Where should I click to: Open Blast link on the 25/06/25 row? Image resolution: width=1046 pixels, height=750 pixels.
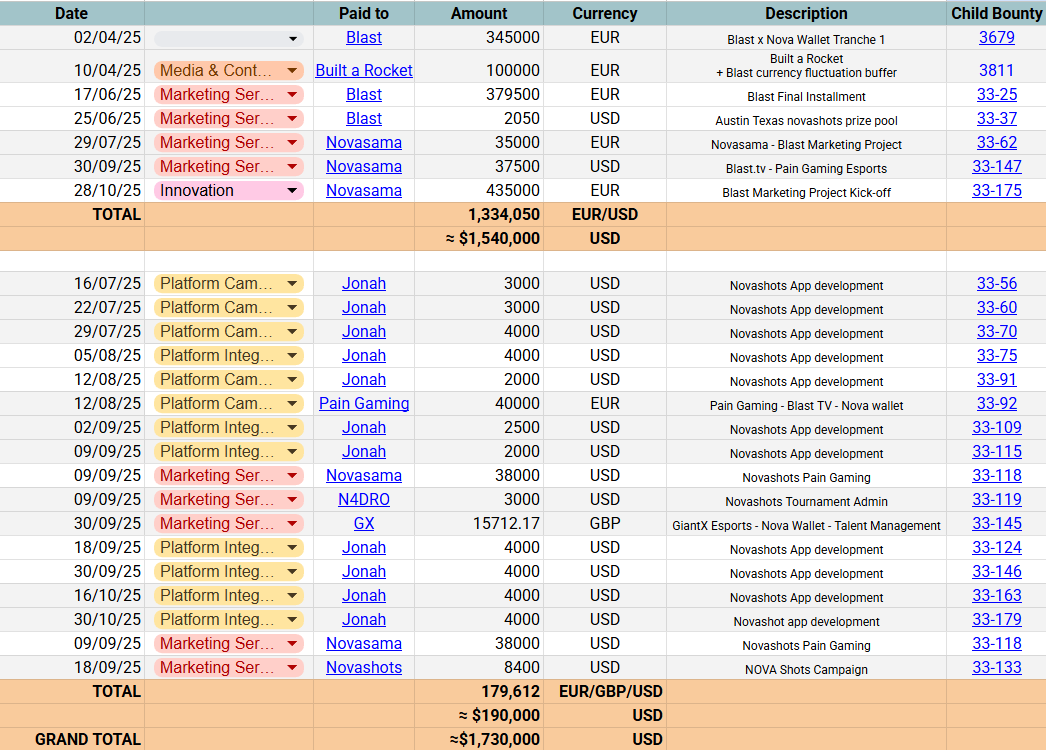(364, 118)
